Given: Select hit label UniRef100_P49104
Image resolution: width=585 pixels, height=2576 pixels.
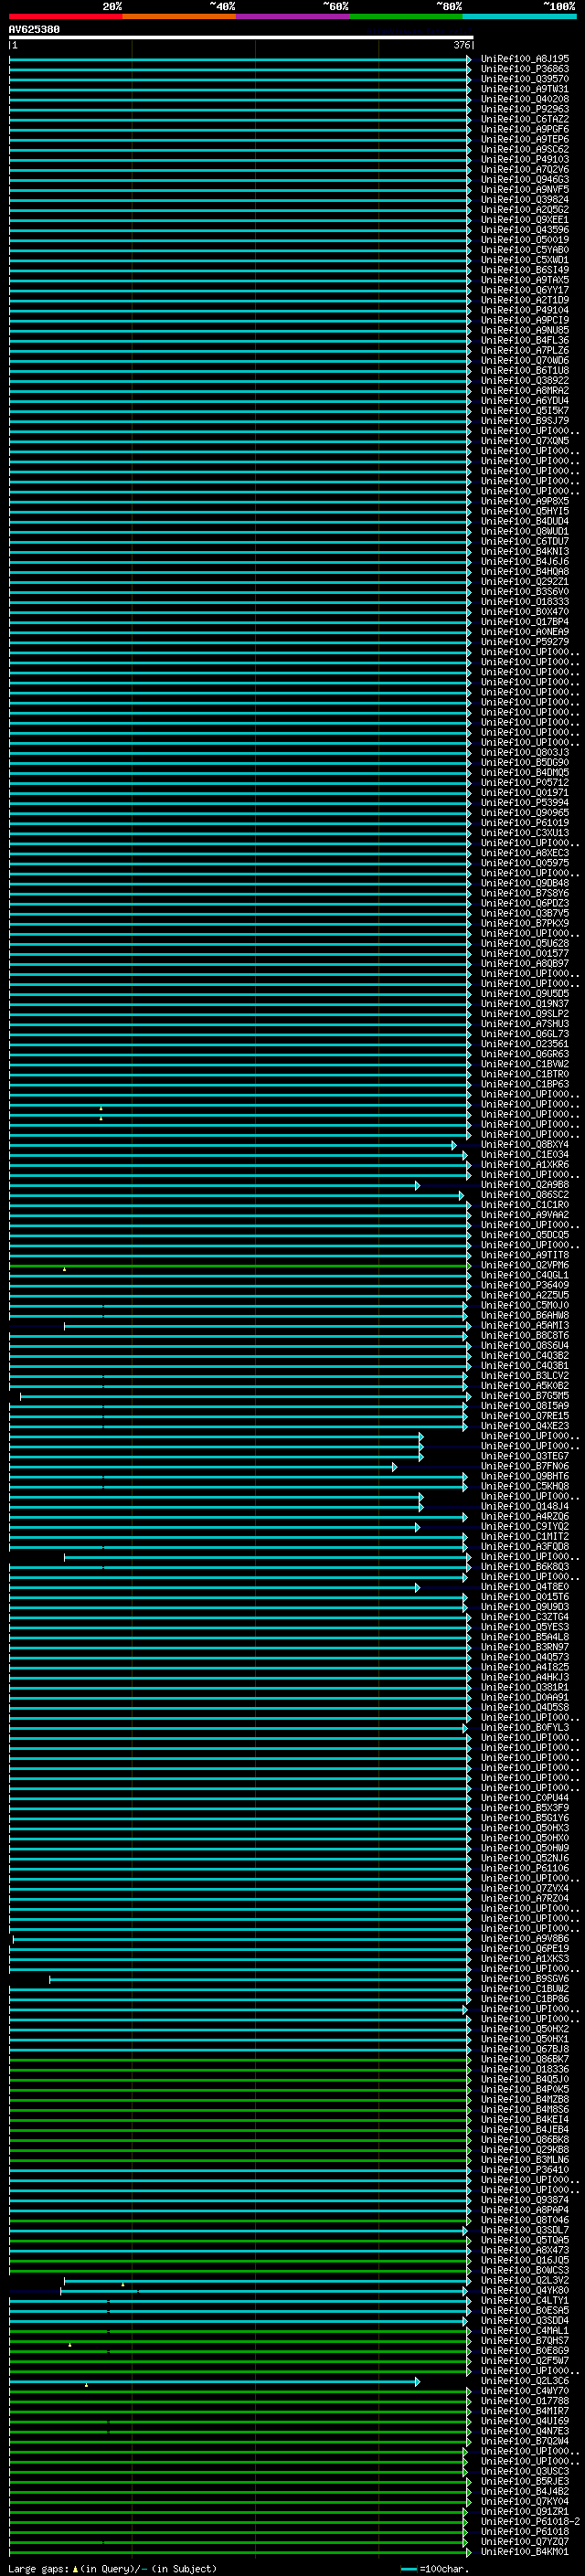Looking at the screenshot, I should [525, 310].
